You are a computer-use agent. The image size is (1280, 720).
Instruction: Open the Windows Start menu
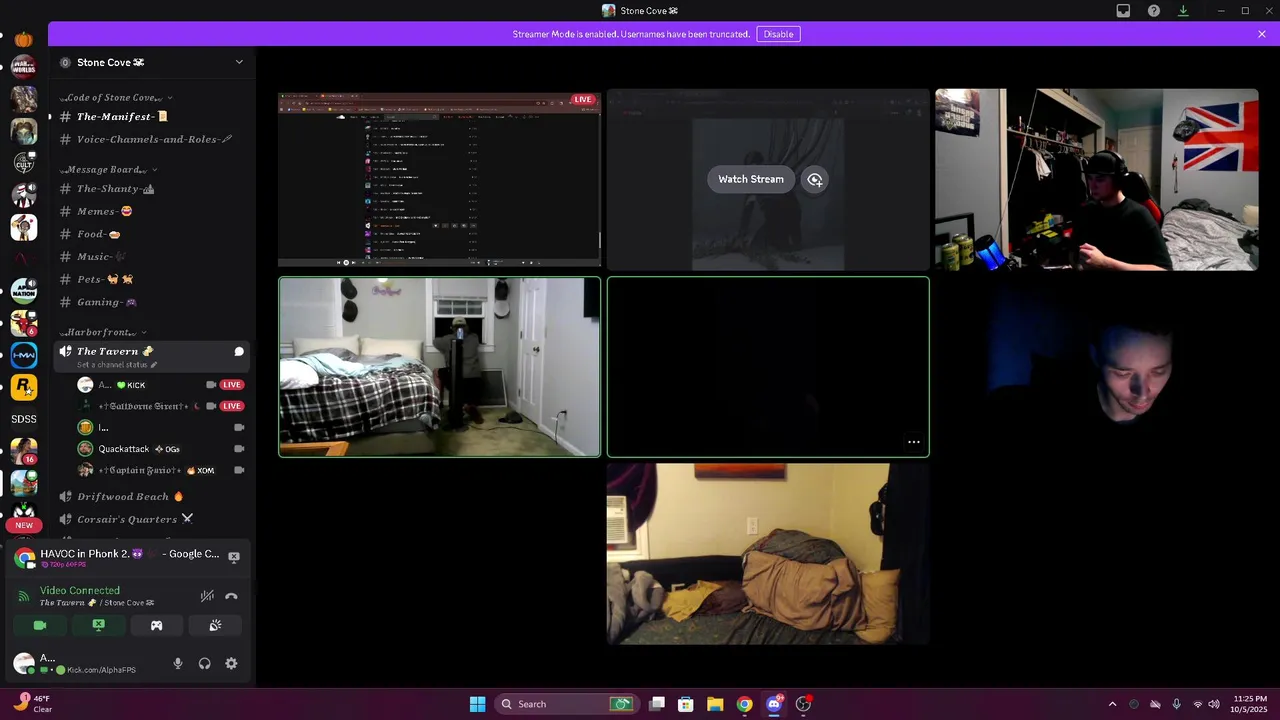(x=478, y=704)
